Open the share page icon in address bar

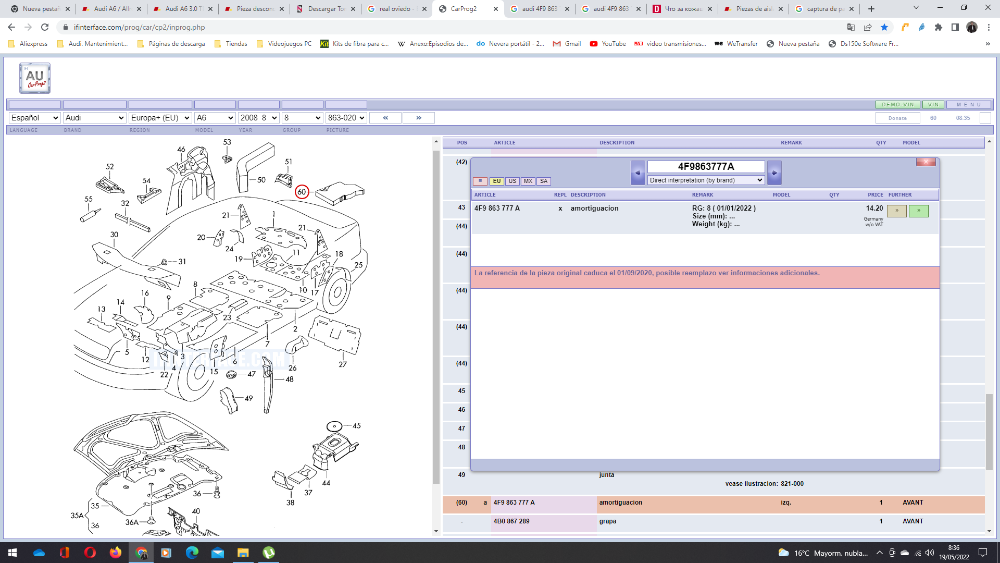point(867,27)
